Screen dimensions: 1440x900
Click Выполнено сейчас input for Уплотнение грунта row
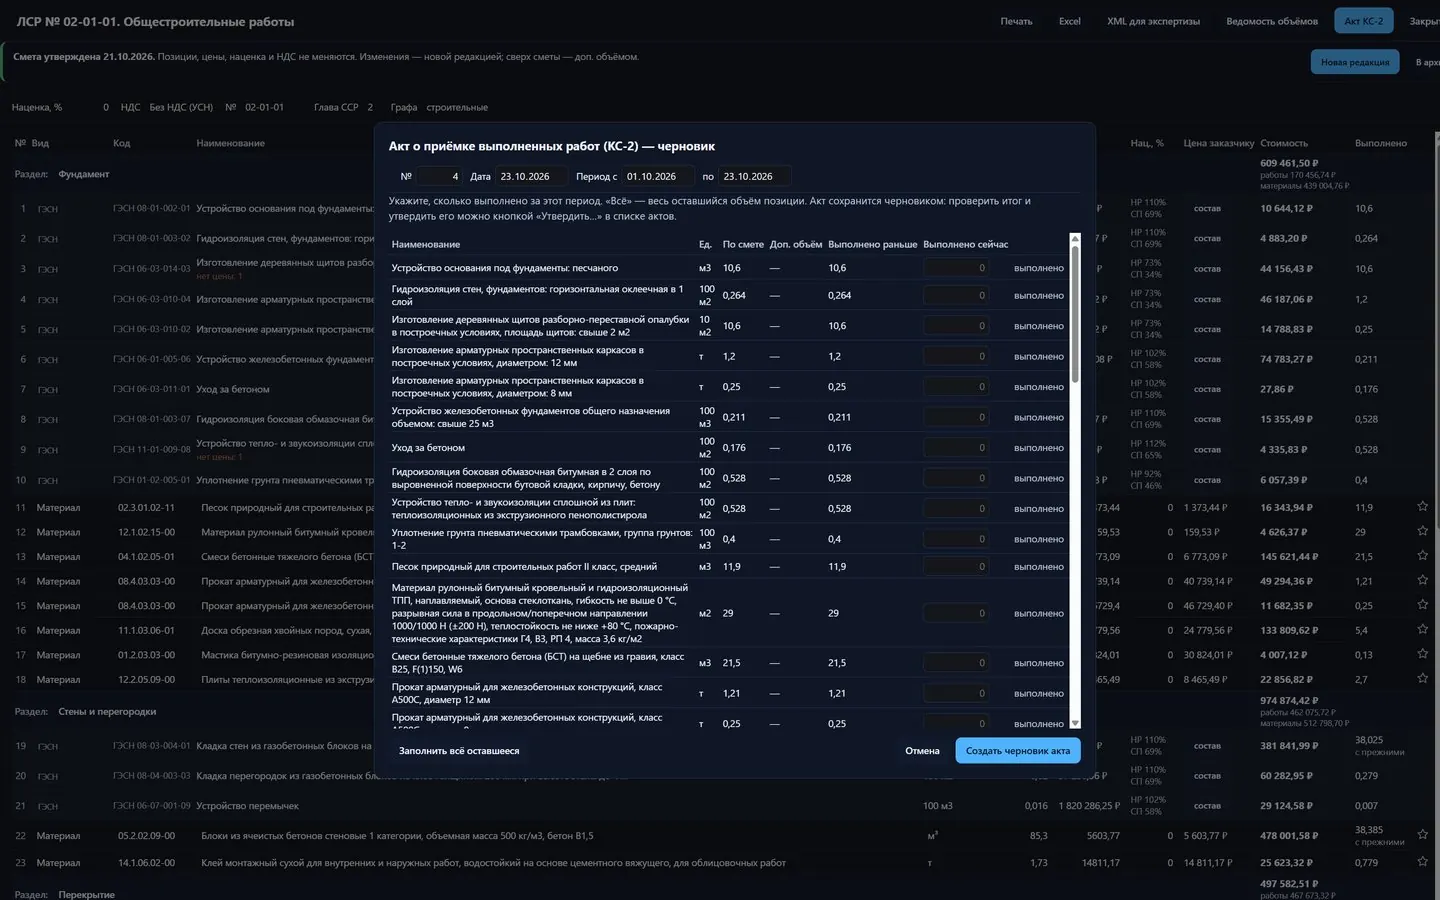point(956,539)
